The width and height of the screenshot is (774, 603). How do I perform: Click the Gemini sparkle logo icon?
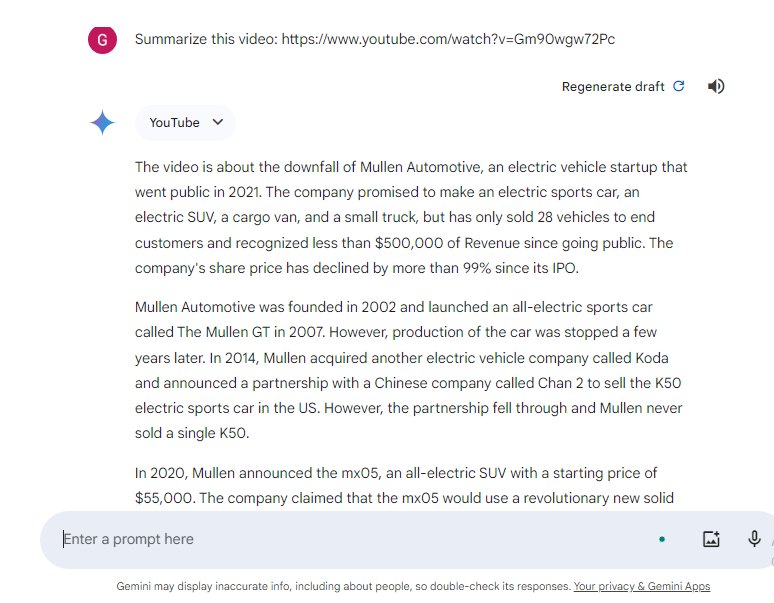(x=102, y=123)
